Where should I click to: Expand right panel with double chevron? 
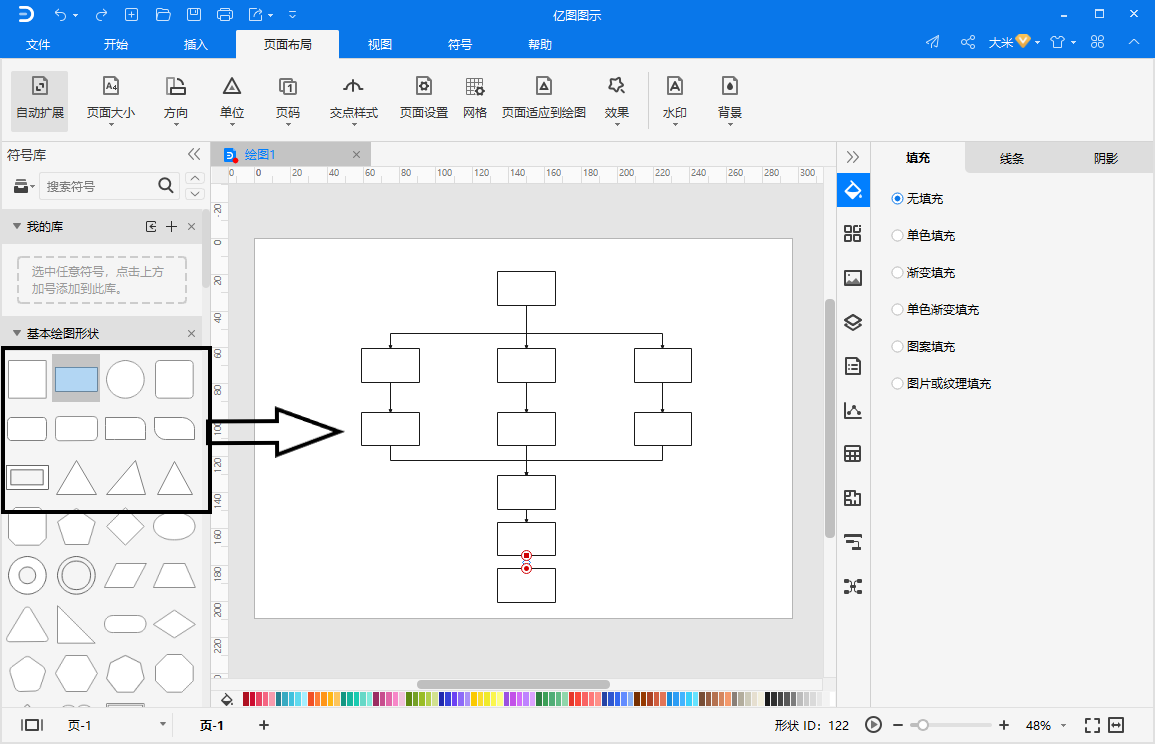click(853, 157)
